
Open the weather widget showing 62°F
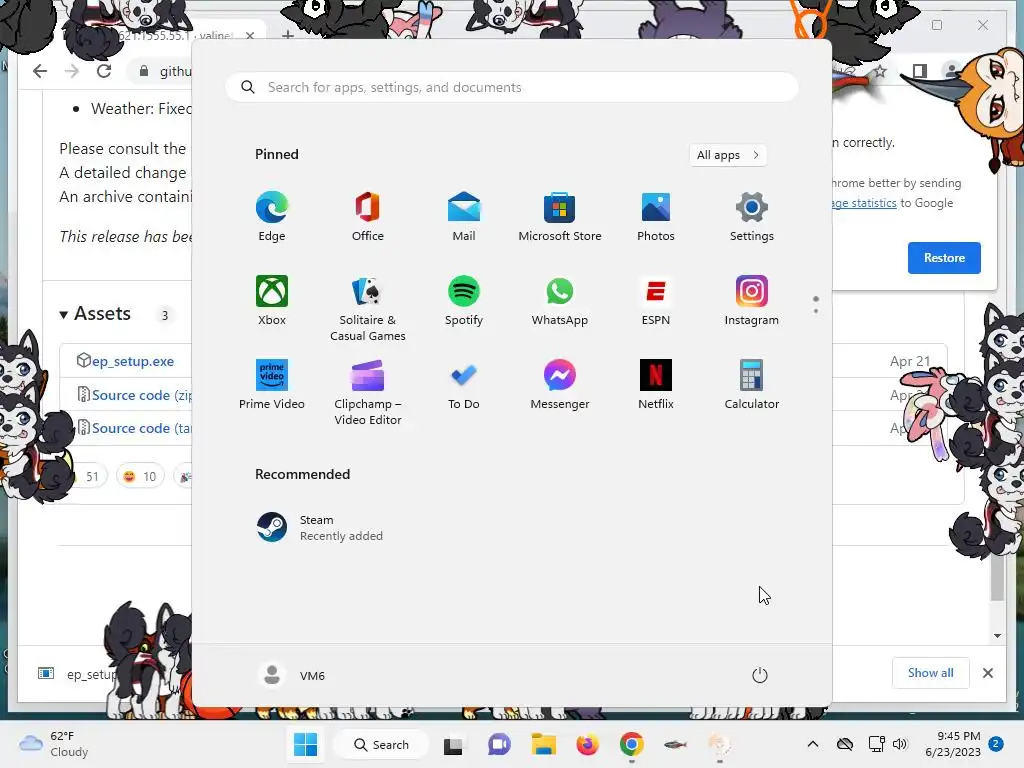[54, 744]
